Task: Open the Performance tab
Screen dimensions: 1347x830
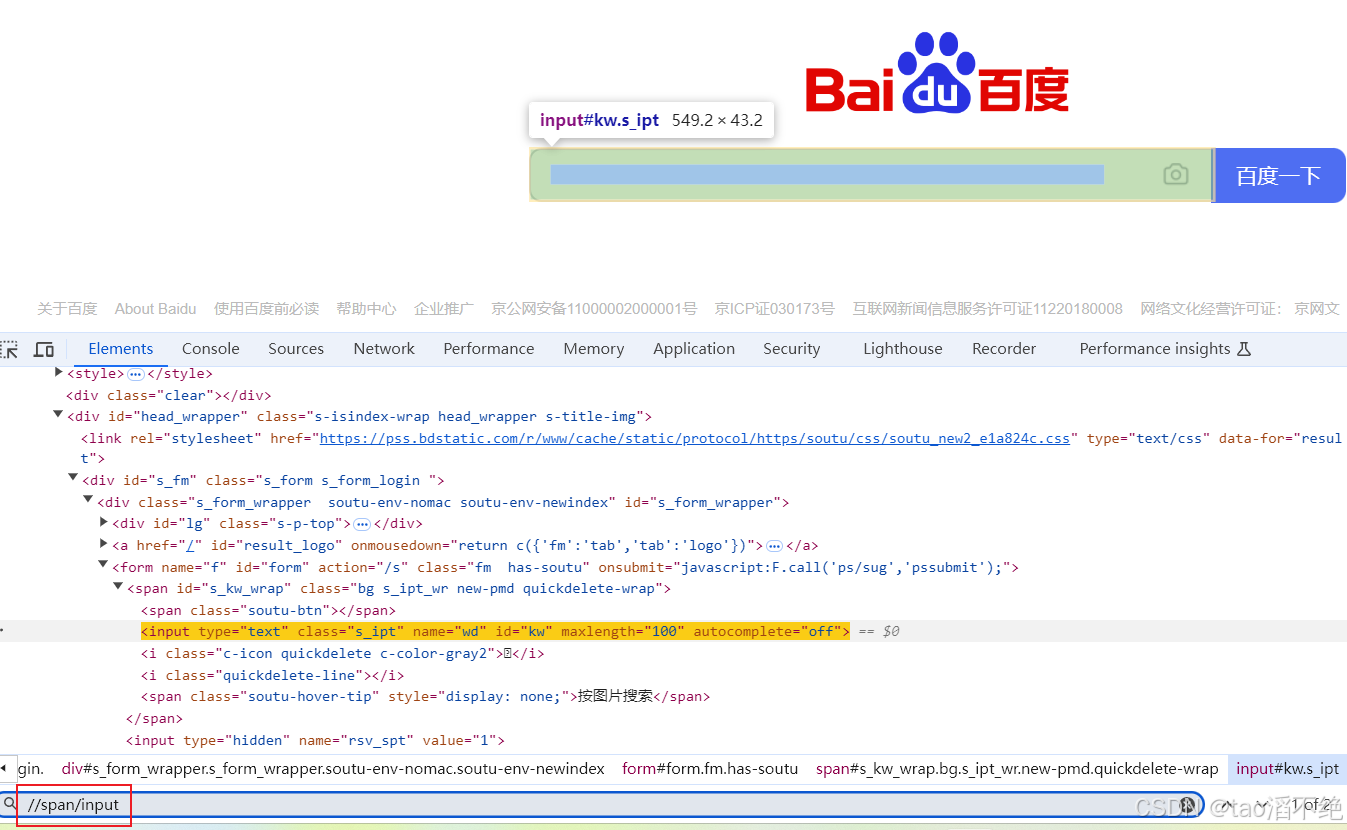Action: [489, 349]
